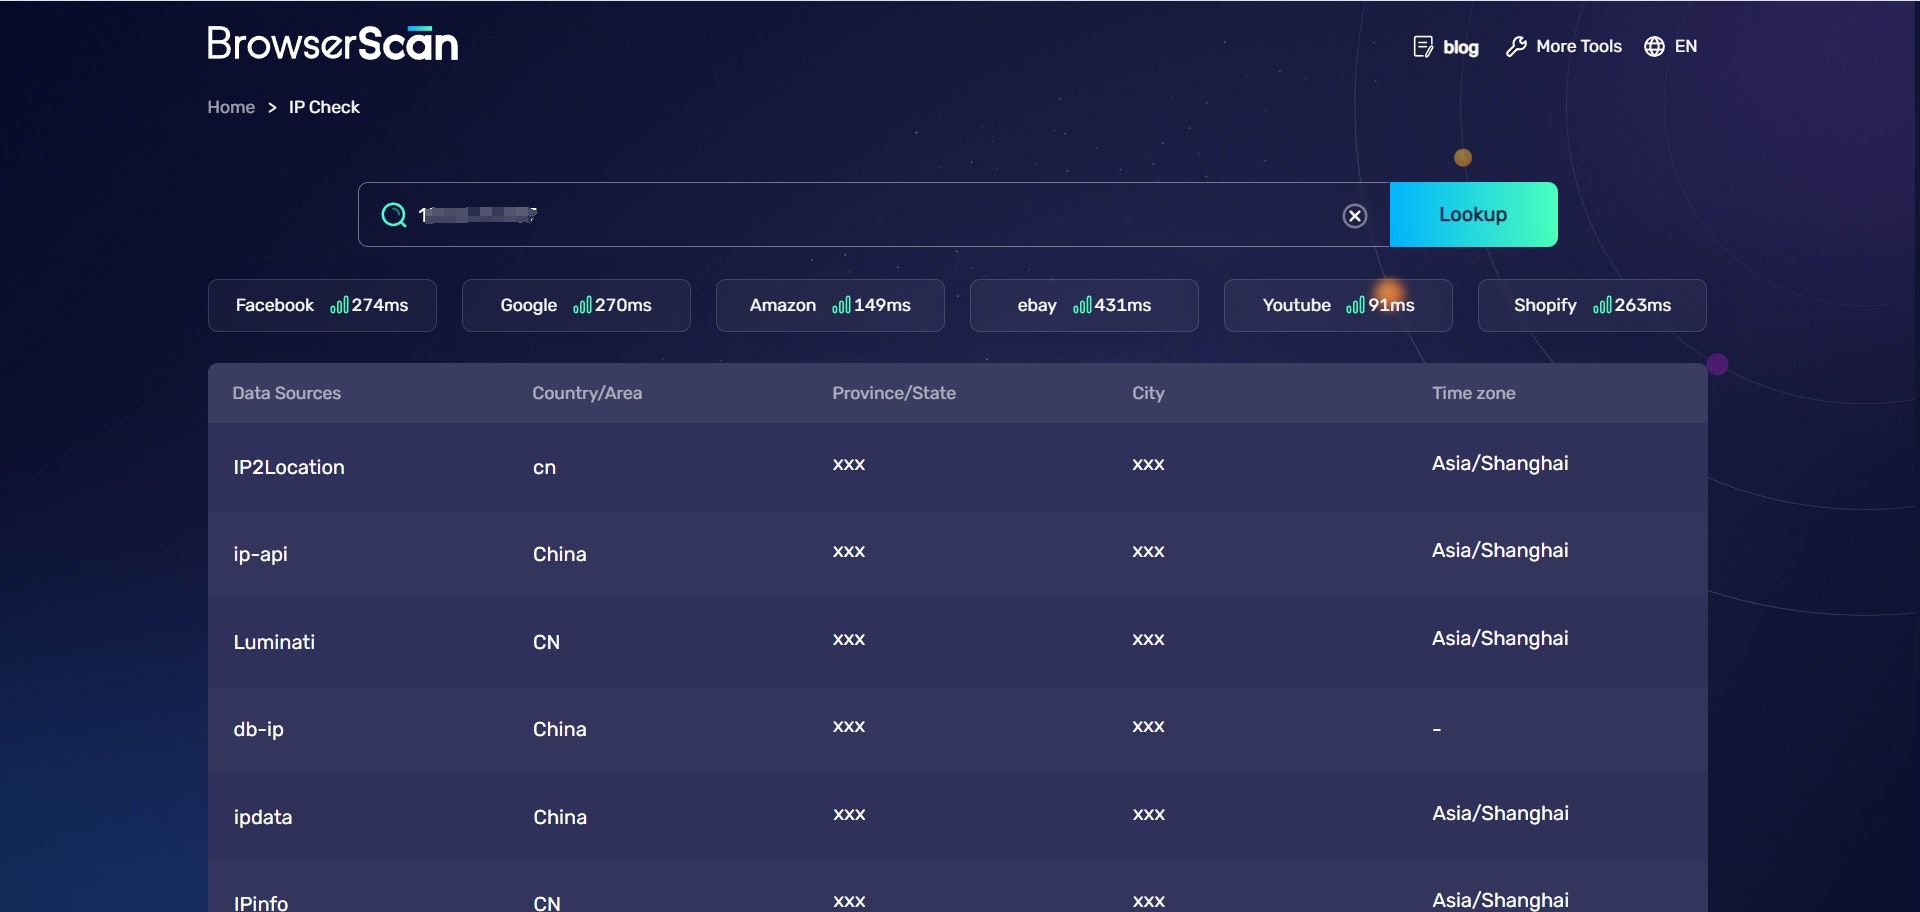This screenshot has height=912, width=1920.
Task: Click China cell in ip-api row
Action: [x=559, y=554]
